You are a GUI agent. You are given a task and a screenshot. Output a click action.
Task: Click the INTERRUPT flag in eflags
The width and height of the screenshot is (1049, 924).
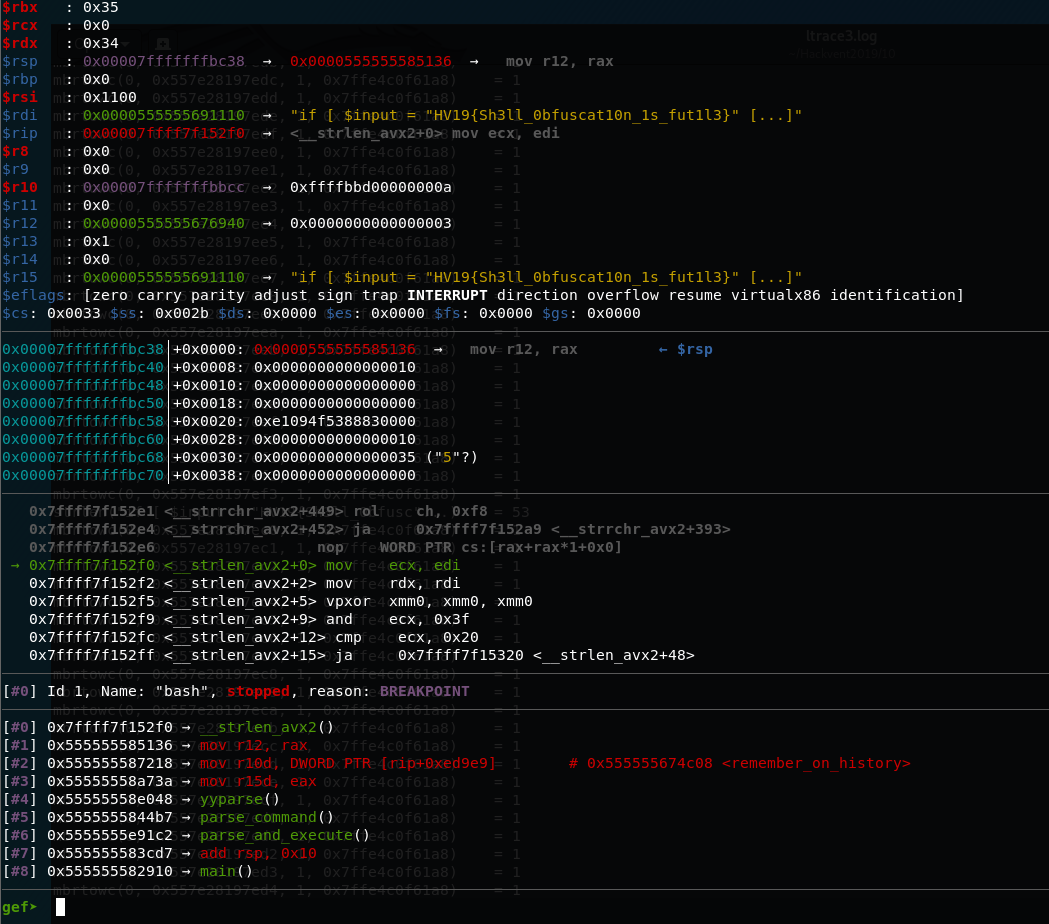(x=447, y=296)
